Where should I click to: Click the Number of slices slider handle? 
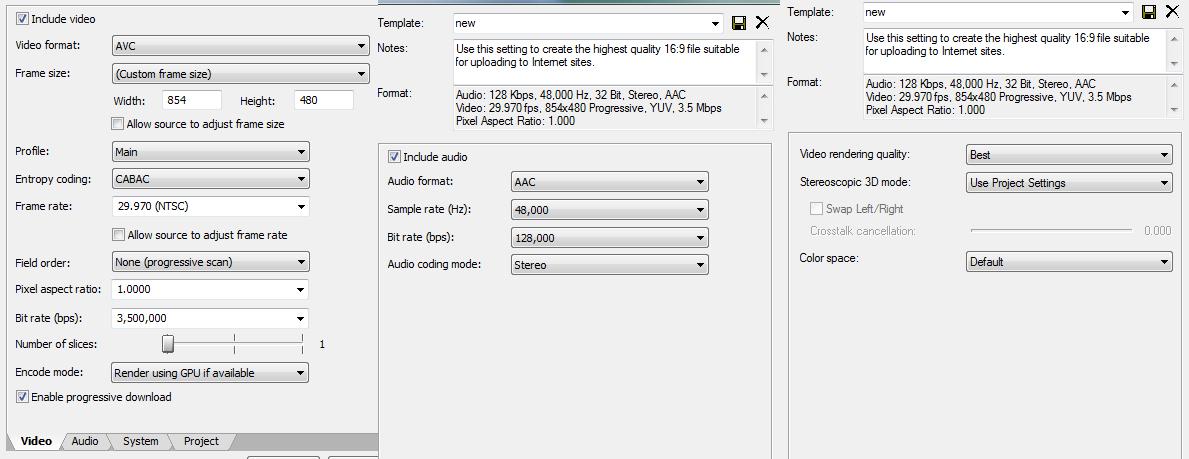pyautogui.click(x=168, y=344)
